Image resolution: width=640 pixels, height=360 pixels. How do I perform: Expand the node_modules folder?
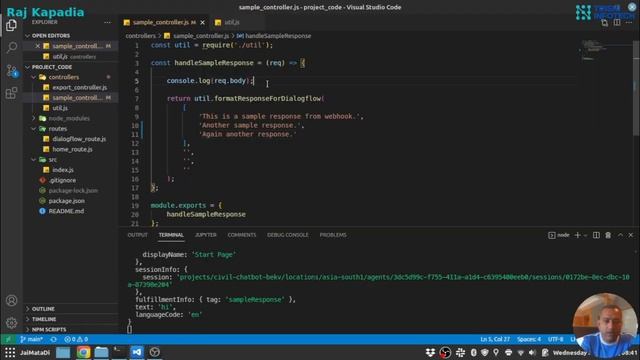[69, 118]
